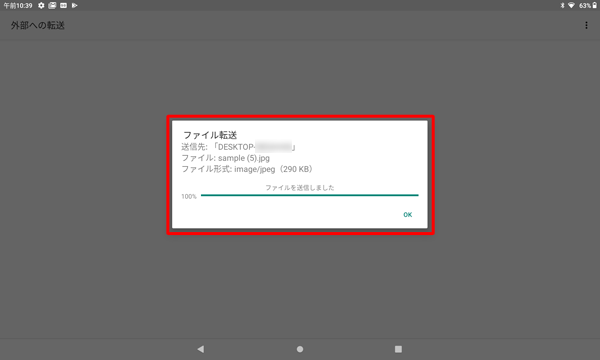Image resolution: width=600 pixels, height=360 pixels.
Task: Tap the recent apps square button
Action: point(398,349)
